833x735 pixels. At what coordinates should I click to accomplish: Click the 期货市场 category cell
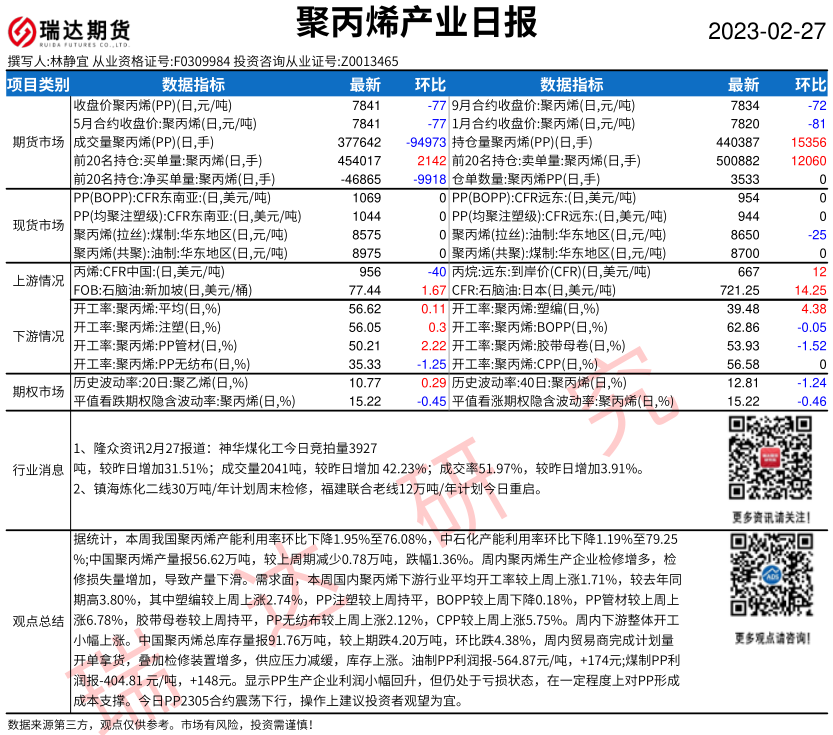(38, 142)
